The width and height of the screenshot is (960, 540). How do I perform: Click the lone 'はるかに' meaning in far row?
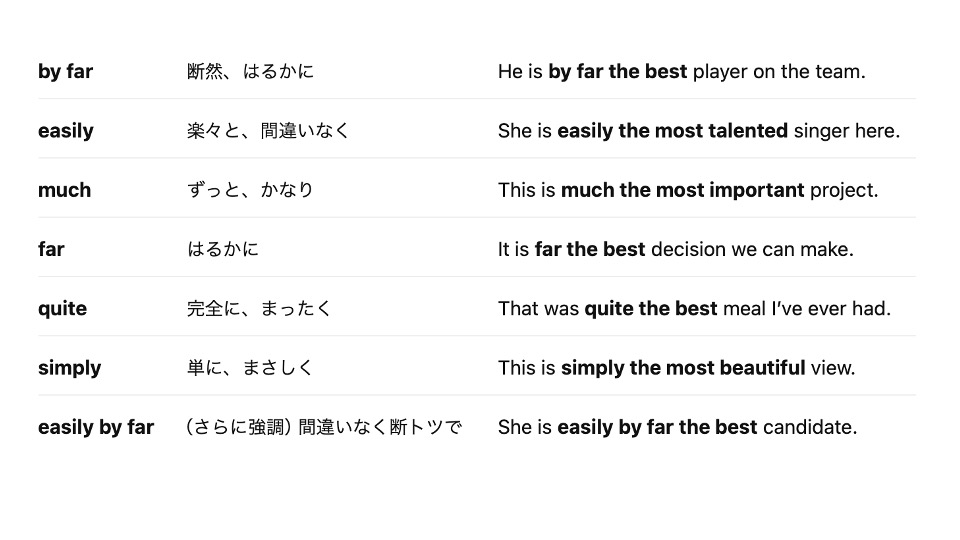coord(223,249)
